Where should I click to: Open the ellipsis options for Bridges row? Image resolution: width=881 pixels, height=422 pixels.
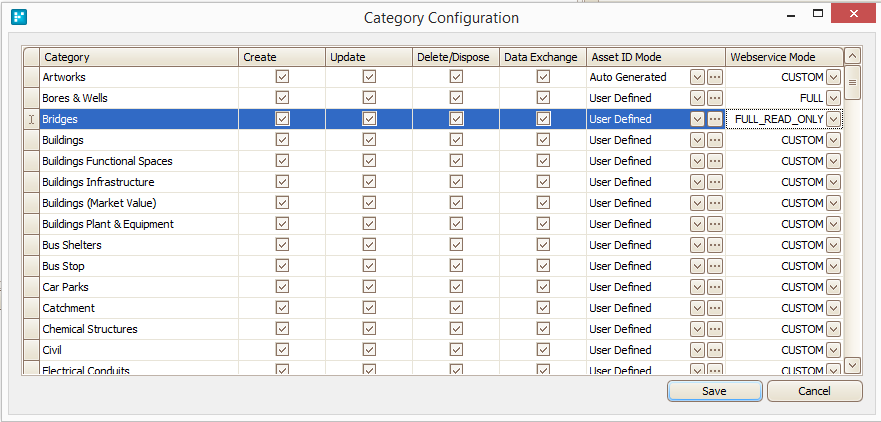pos(715,119)
